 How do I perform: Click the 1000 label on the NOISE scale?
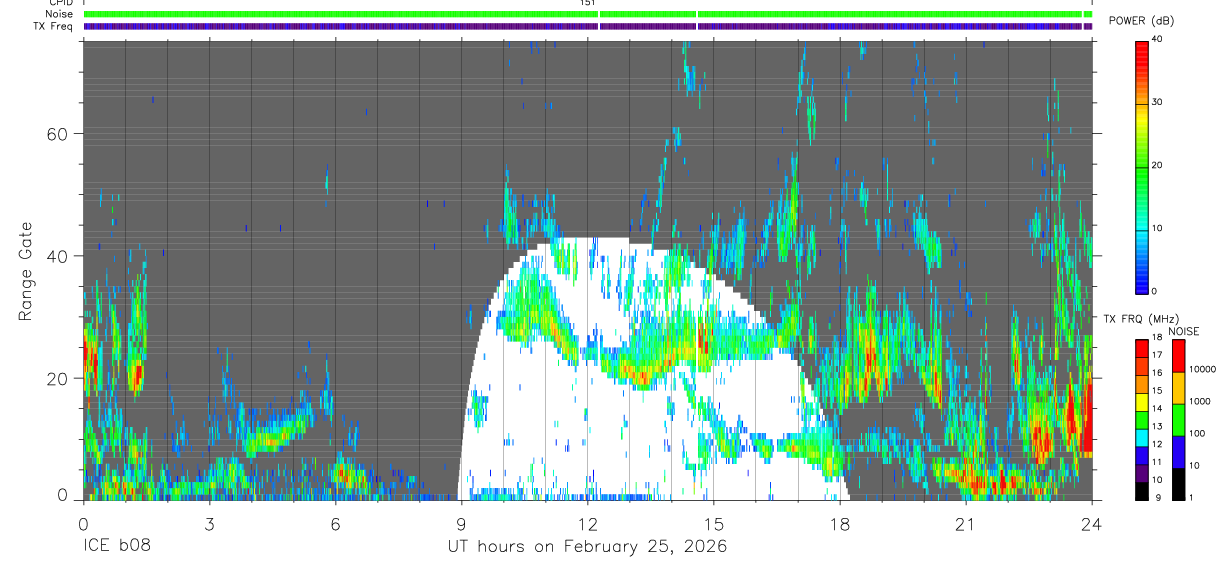click(x=1199, y=401)
